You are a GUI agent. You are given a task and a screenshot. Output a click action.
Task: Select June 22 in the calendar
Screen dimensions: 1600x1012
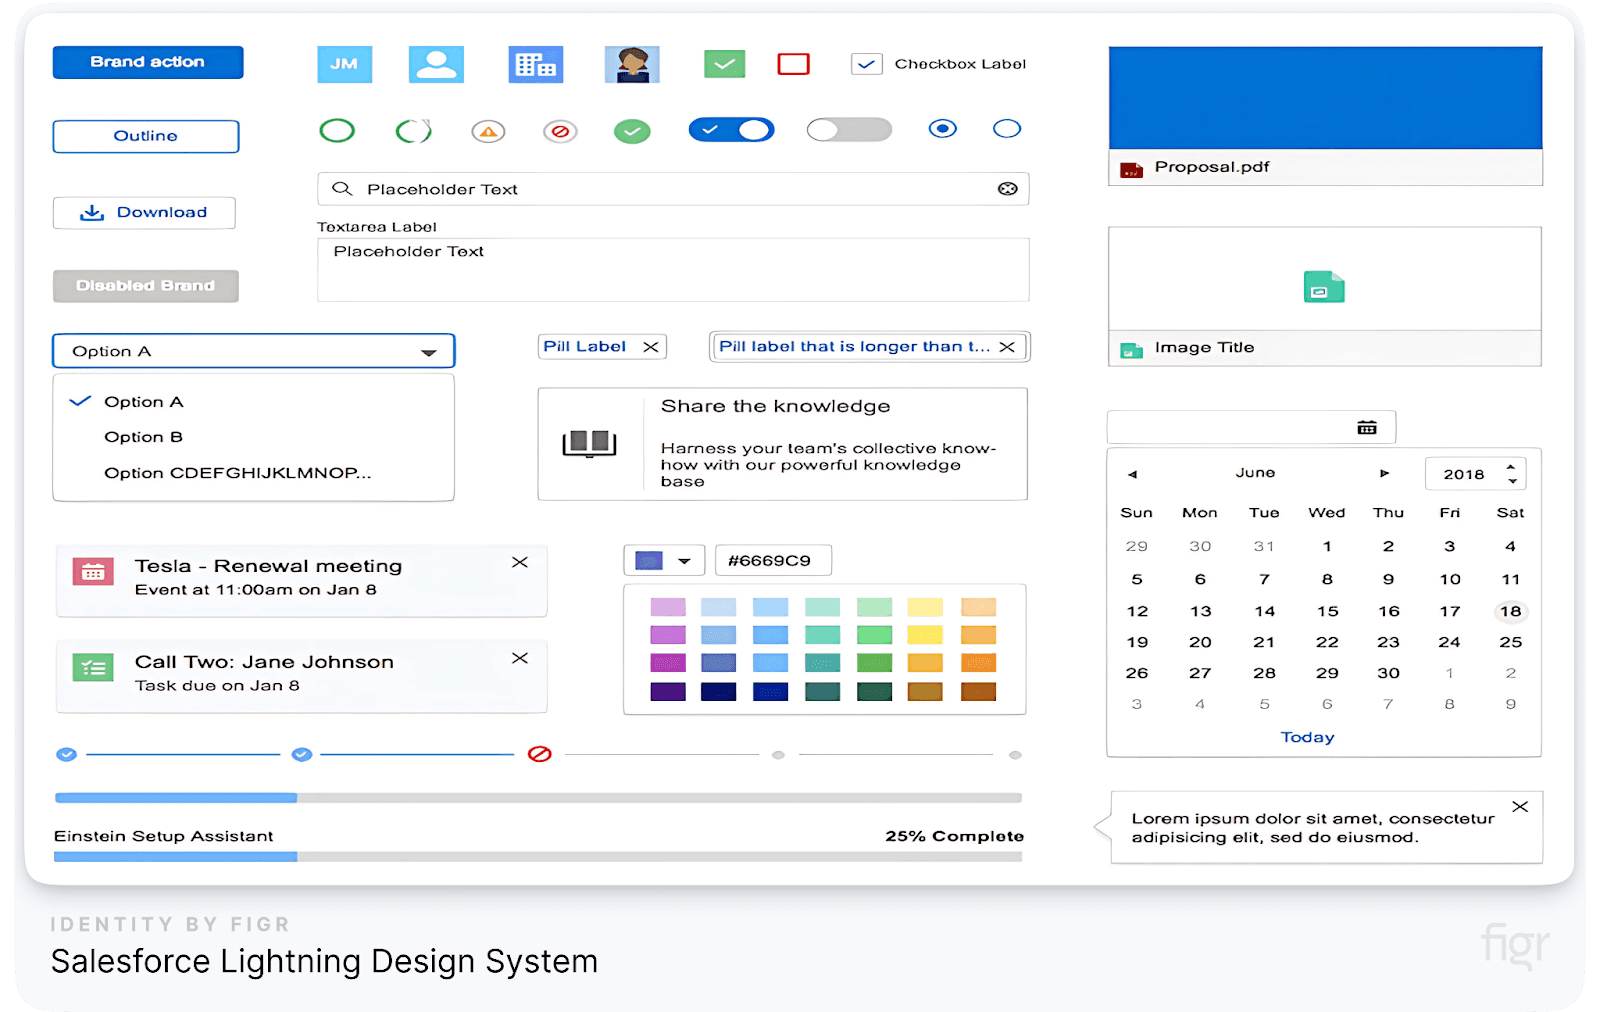[x=1327, y=642]
